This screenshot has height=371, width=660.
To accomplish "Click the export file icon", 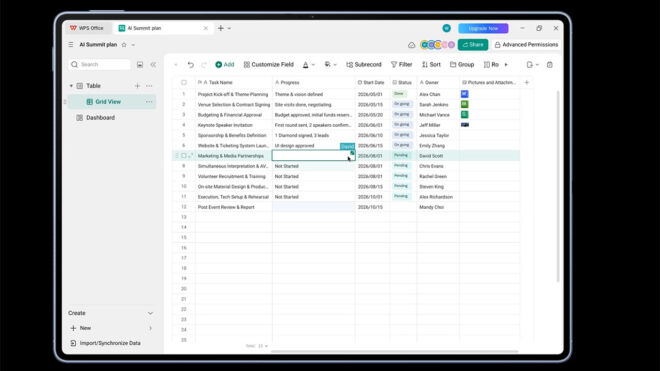I will click(530, 64).
